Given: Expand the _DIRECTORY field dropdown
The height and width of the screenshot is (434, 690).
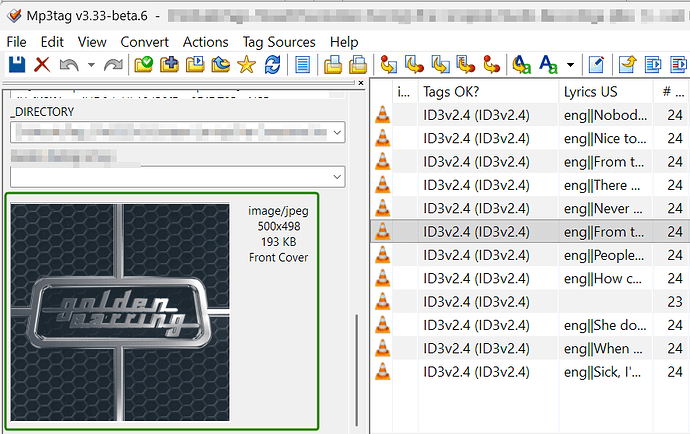Looking at the screenshot, I should (x=337, y=132).
